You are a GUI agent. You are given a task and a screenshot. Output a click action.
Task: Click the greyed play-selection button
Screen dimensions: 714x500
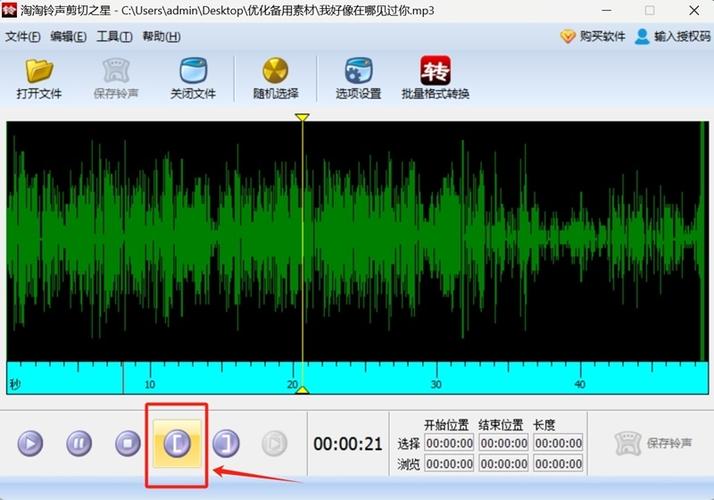tap(275, 443)
